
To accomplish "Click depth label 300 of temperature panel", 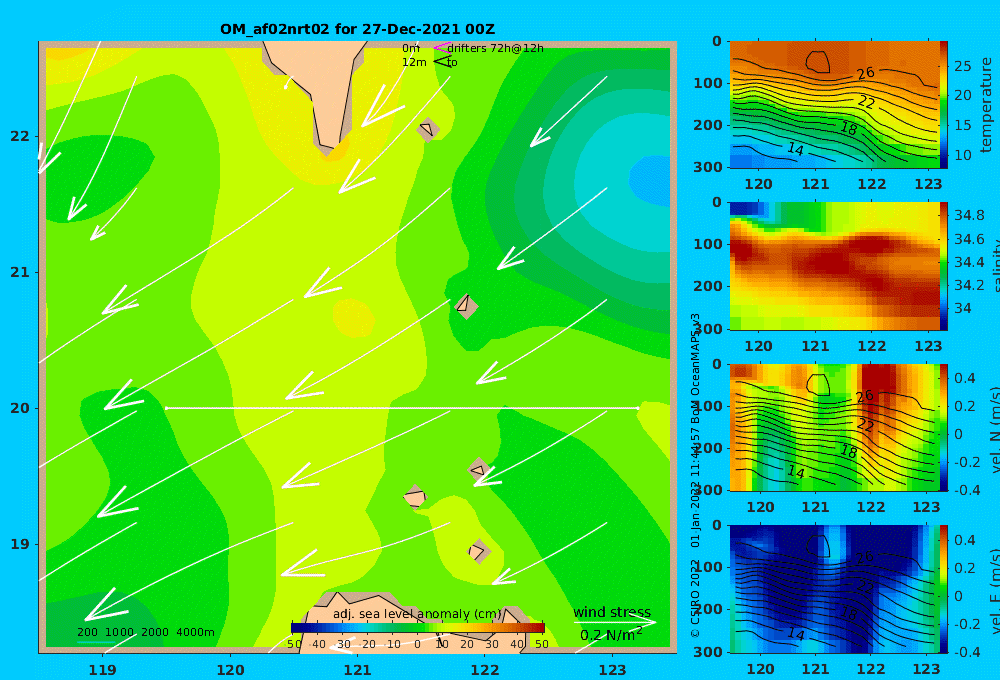I will [x=707, y=167].
